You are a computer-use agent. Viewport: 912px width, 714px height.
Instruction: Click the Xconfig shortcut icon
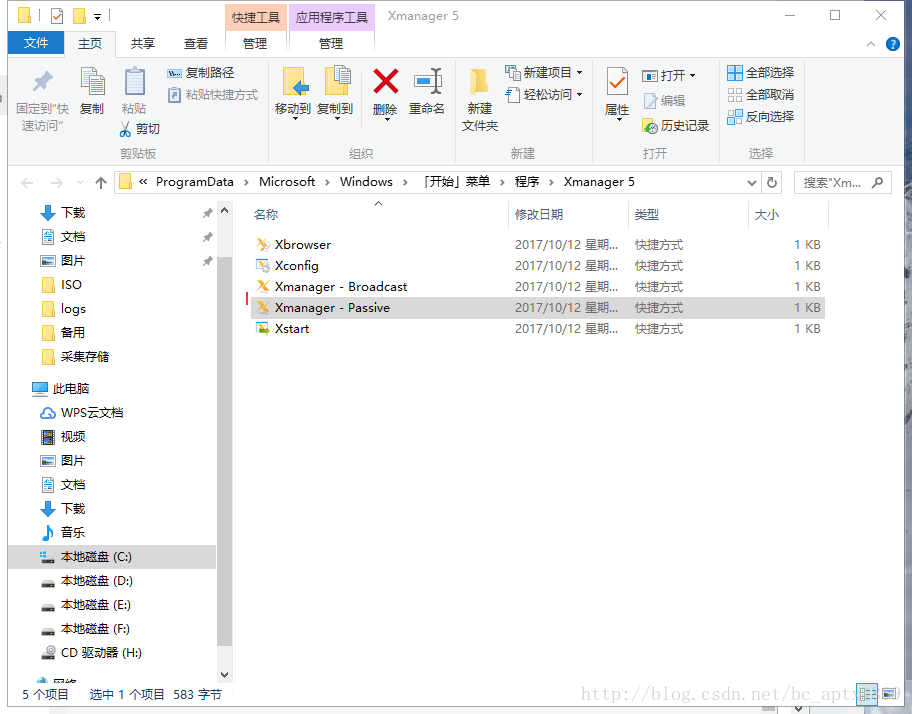pyautogui.click(x=263, y=266)
